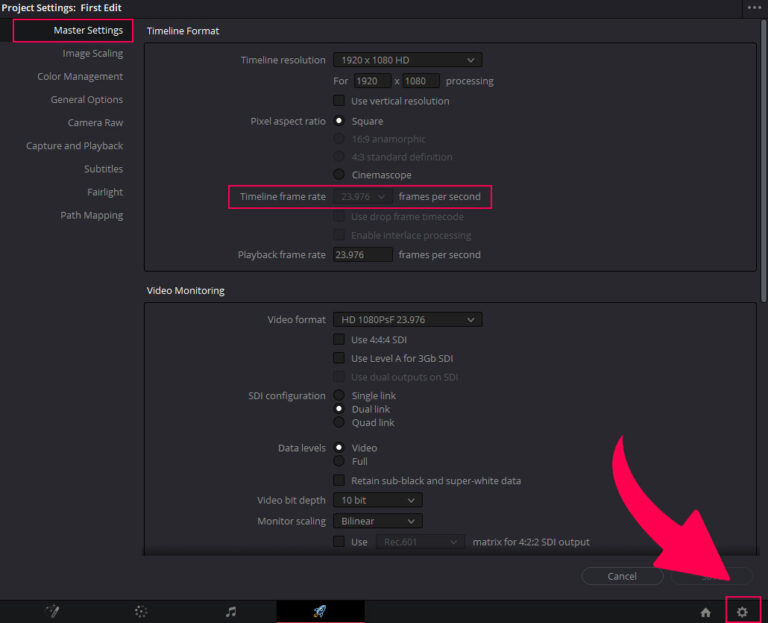
Task: Select Master Settings tab
Action: (x=88, y=30)
